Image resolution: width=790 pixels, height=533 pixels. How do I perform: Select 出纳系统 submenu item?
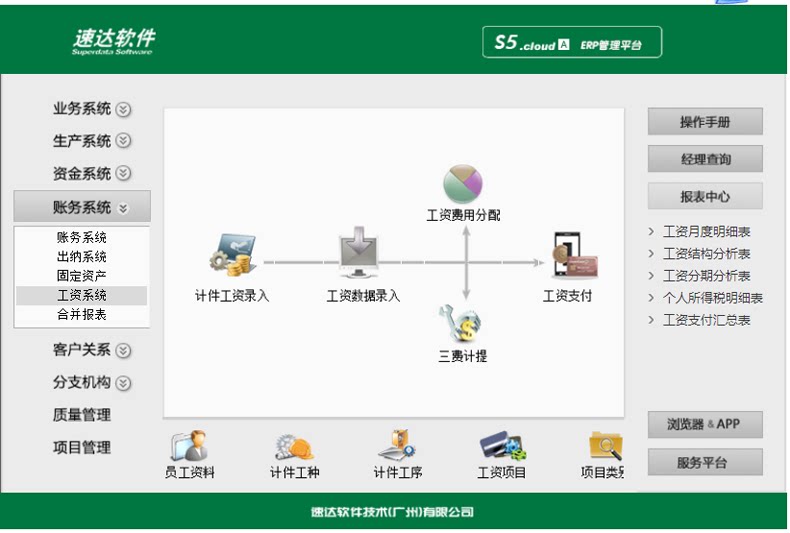click(82, 256)
